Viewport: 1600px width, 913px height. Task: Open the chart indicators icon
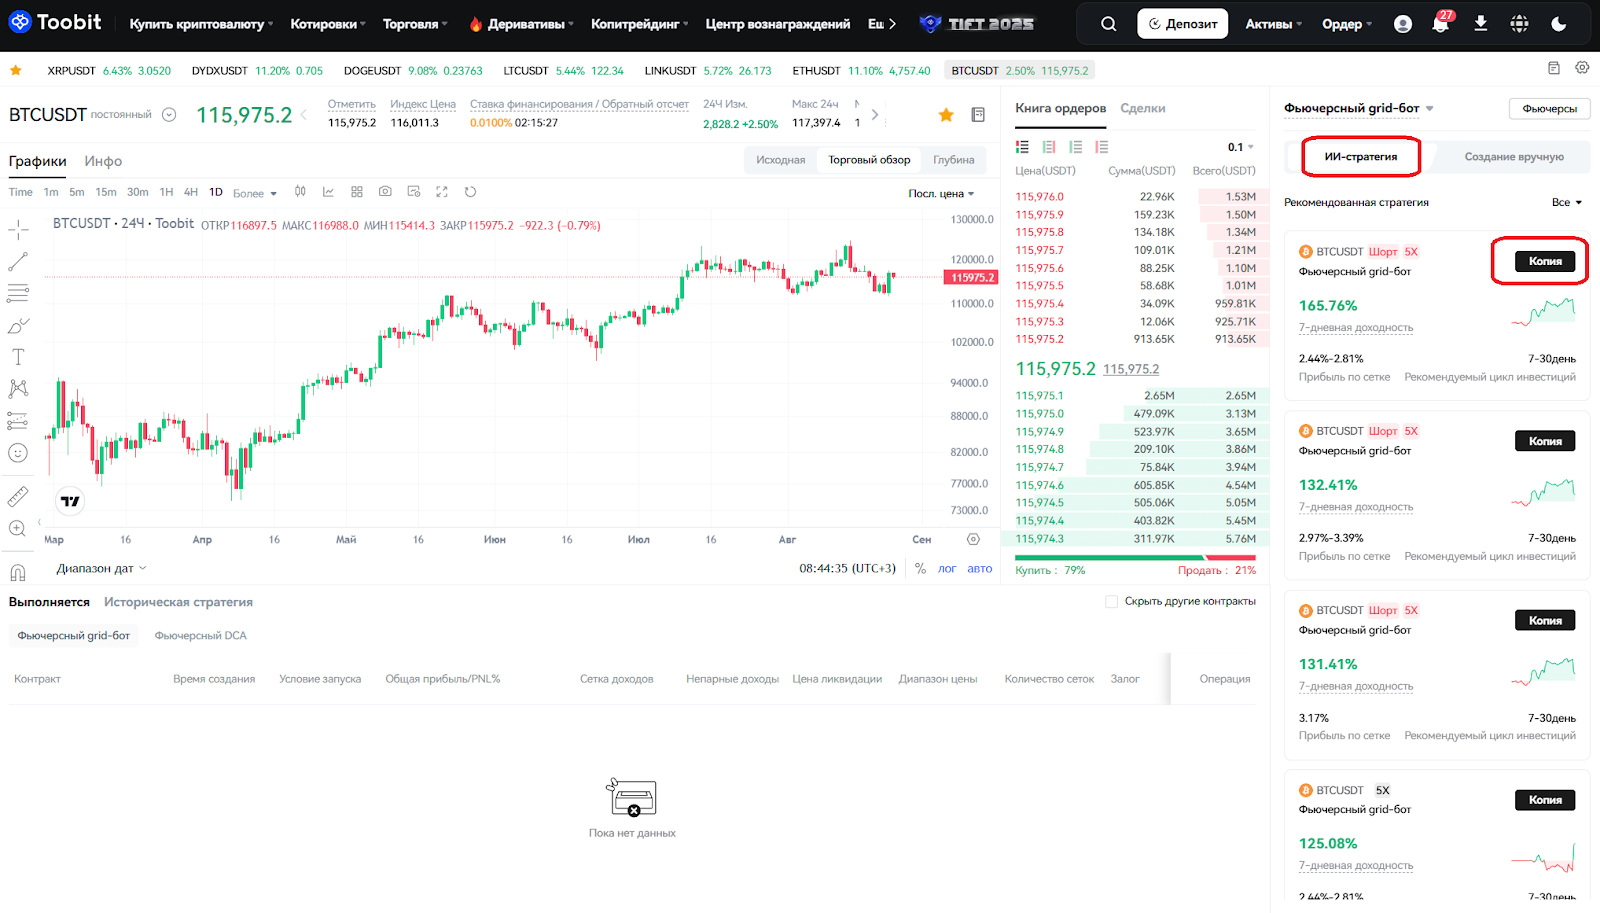[x=328, y=192]
